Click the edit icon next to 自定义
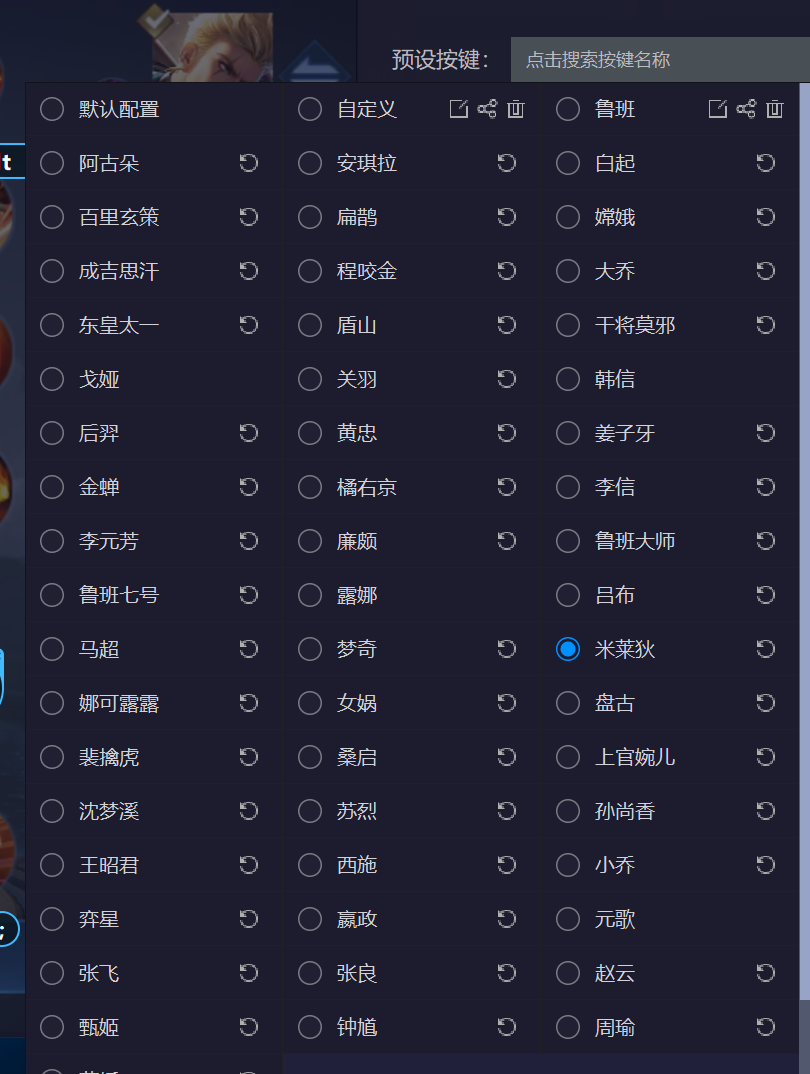The height and width of the screenshot is (1074, 810). [x=458, y=109]
